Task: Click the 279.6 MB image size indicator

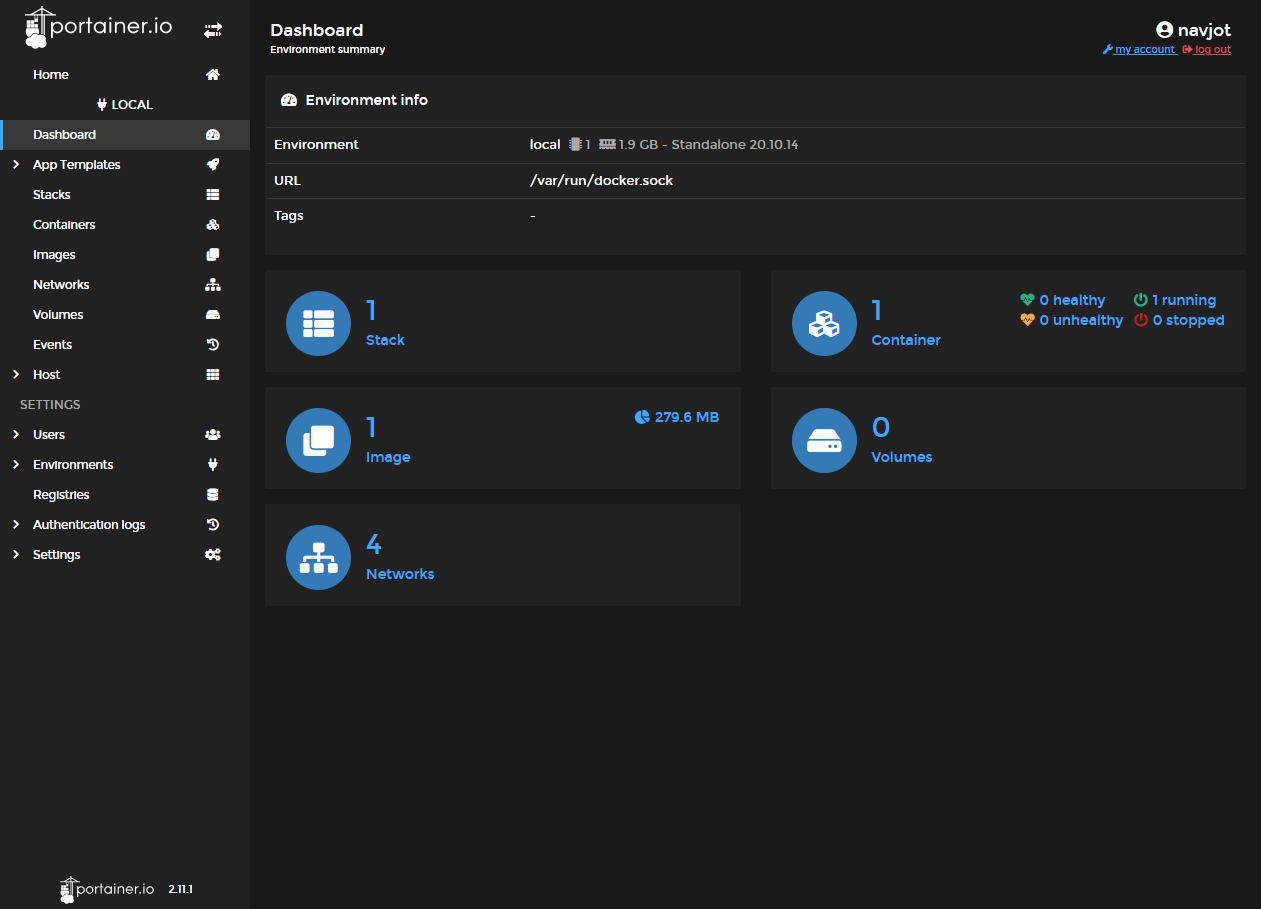Action: click(677, 417)
